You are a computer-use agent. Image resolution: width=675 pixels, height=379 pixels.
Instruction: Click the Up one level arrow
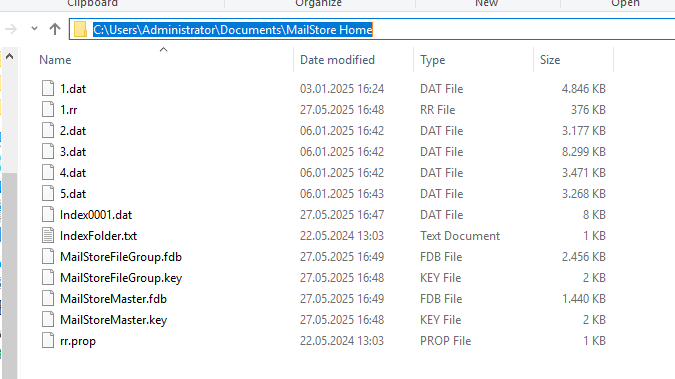[55, 29]
